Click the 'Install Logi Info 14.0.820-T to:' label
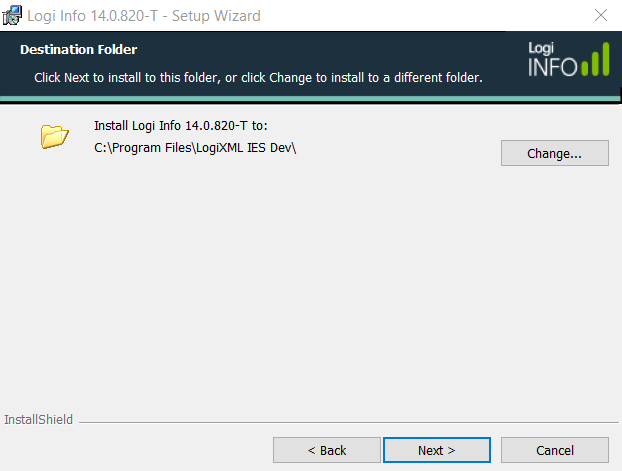 [181, 126]
